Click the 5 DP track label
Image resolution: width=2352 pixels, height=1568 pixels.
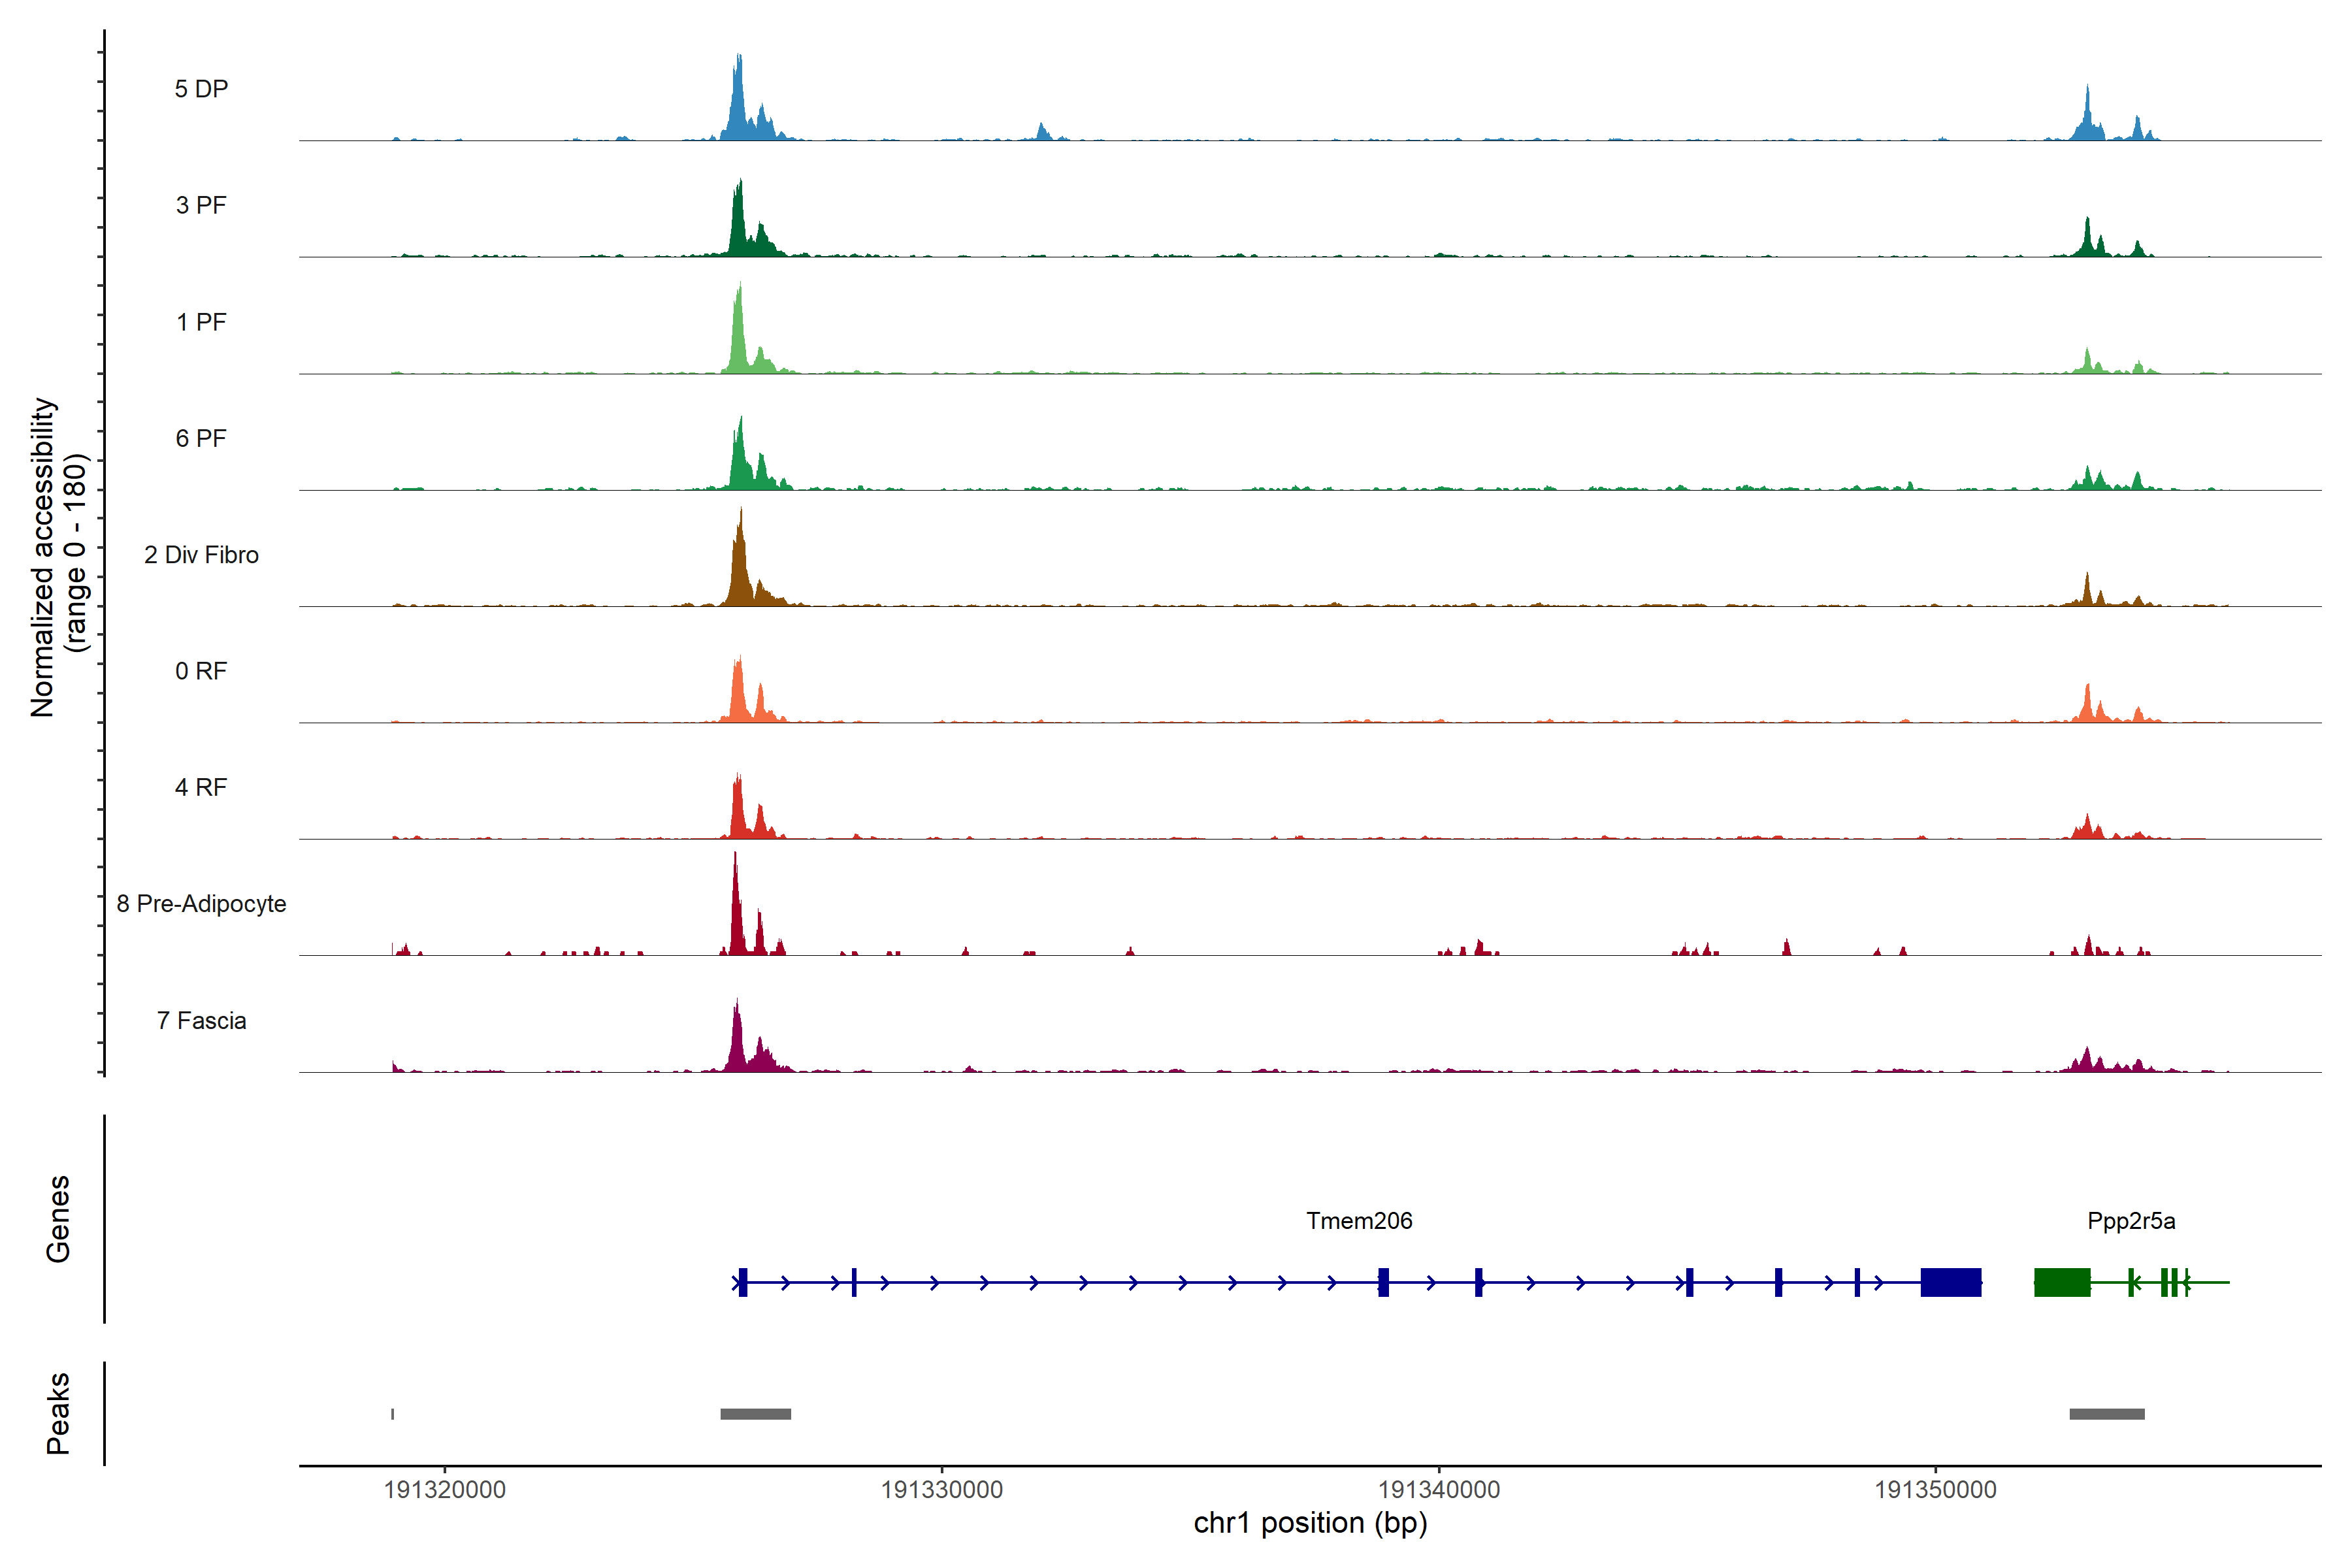click(x=201, y=89)
